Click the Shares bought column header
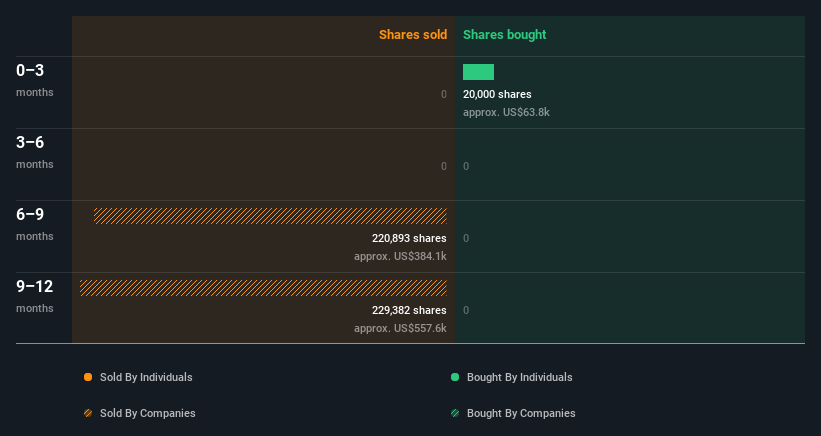 tap(504, 35)
